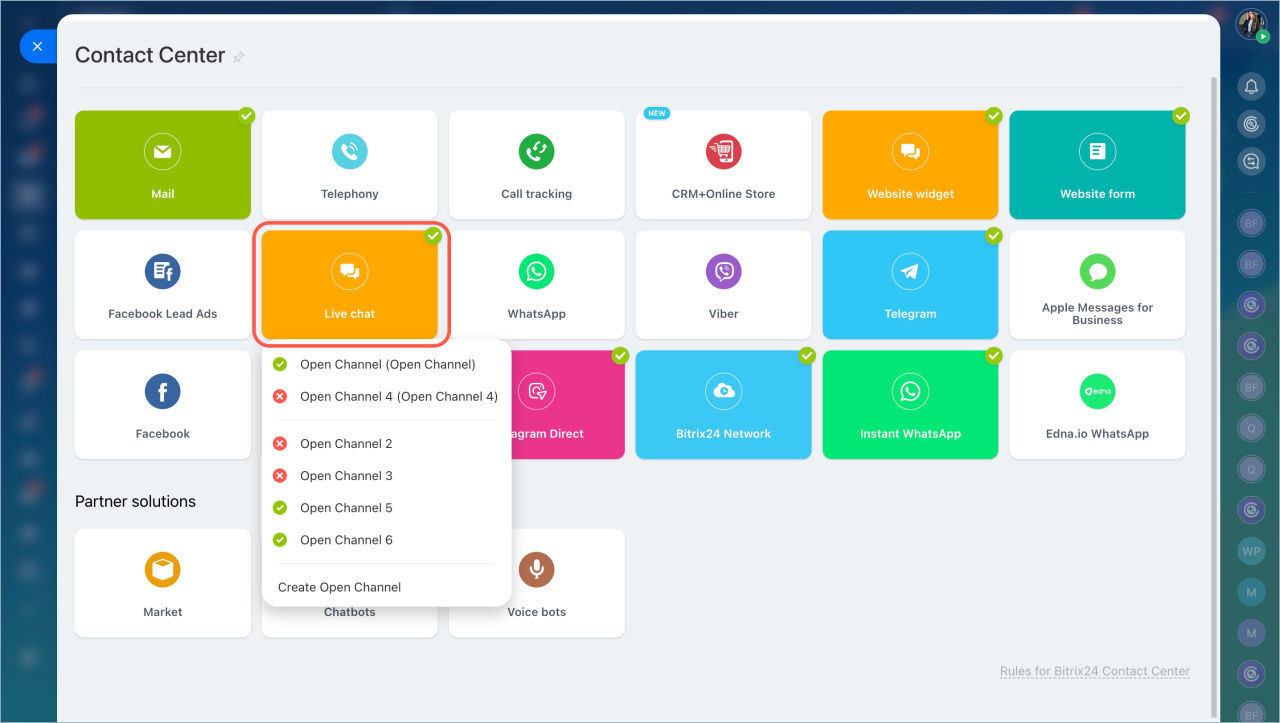Open the Instagram Direct tile
This screenshot has width=1280, height=723.
coord(568,405)
